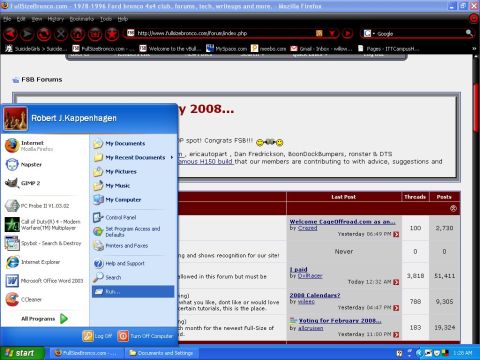Switch to FullSizeBronco.com taskbar item
The width and height of the screenshot is (480, 360).
click(x=86, y=353)
